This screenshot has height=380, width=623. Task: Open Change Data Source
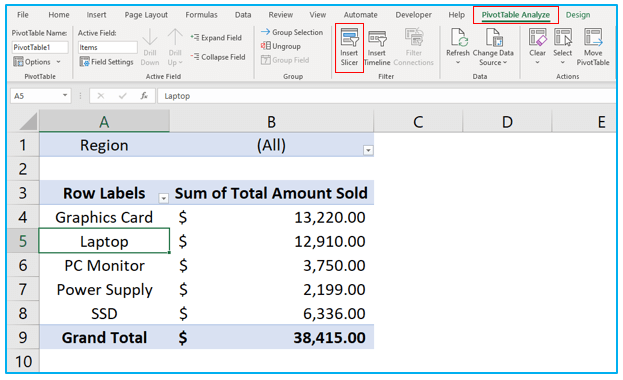[493, 47]
